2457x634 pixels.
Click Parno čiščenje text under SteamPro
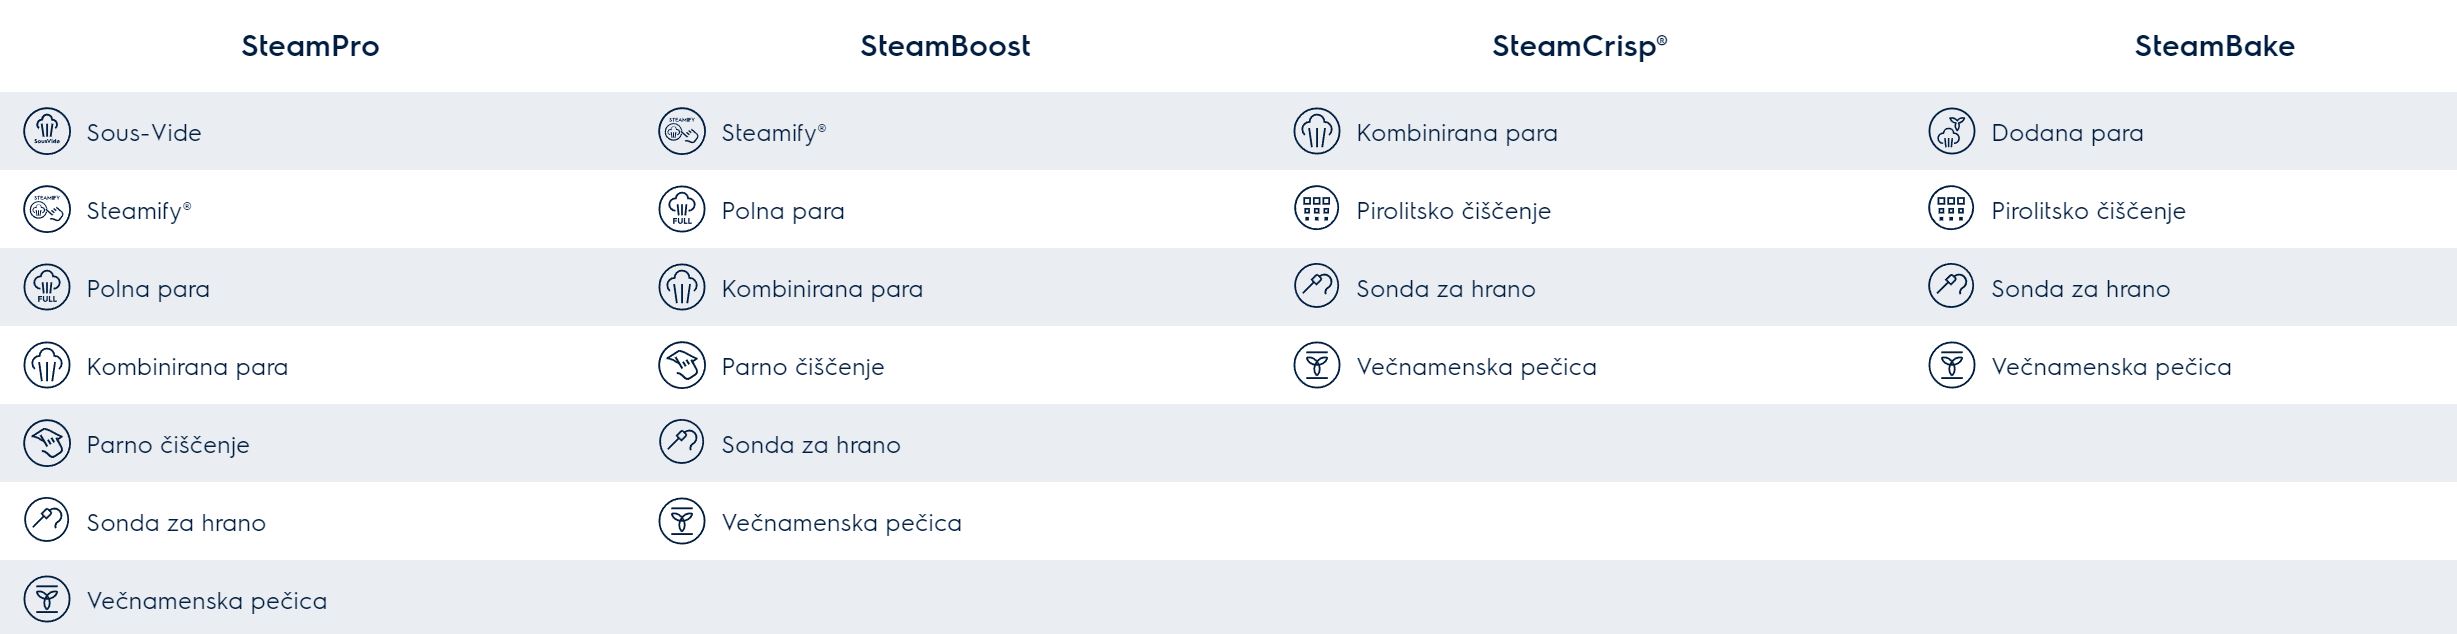[x=168, y=445]
